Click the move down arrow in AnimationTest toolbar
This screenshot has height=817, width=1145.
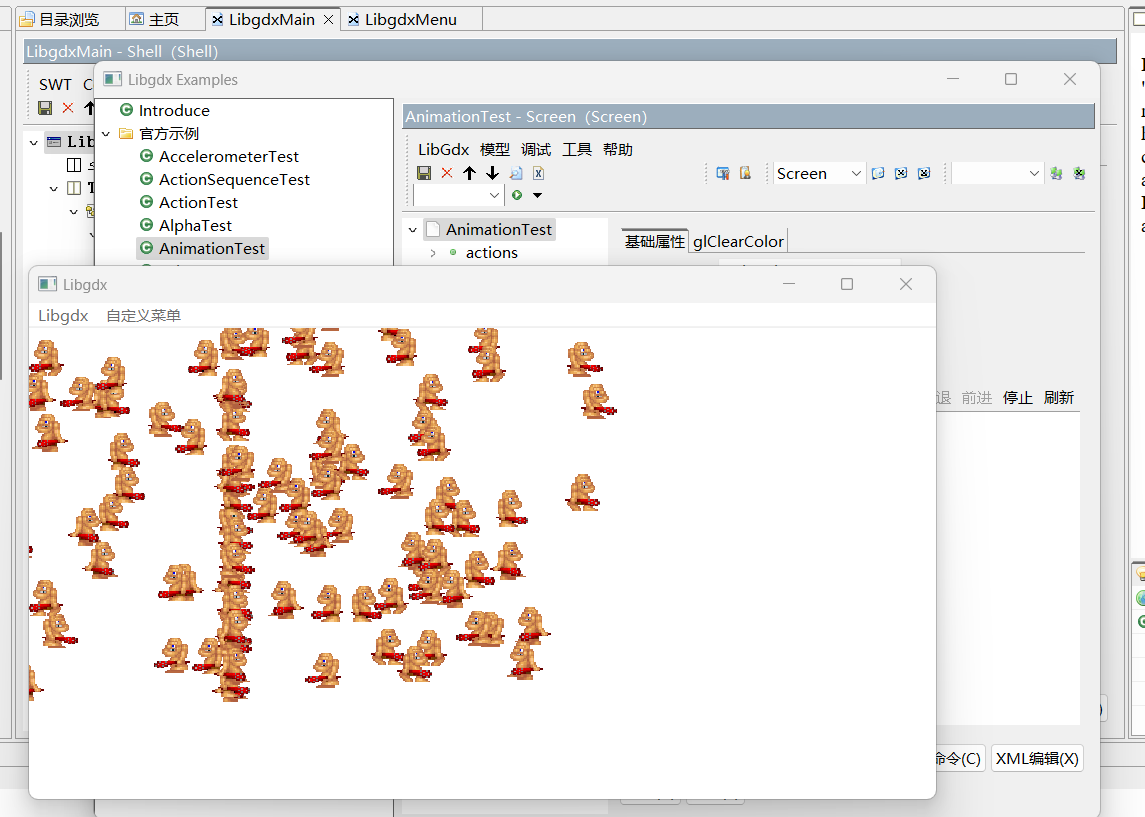tap(493, 173)
